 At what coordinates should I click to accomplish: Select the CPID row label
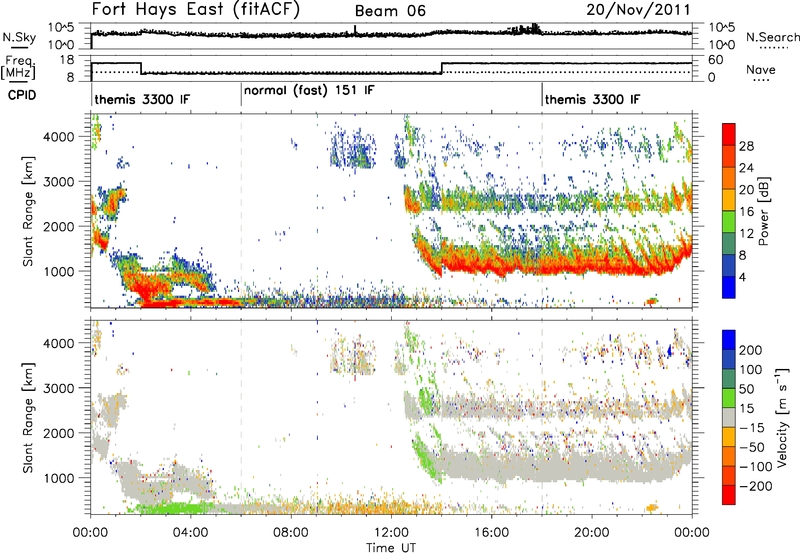(x=22, y=95)
